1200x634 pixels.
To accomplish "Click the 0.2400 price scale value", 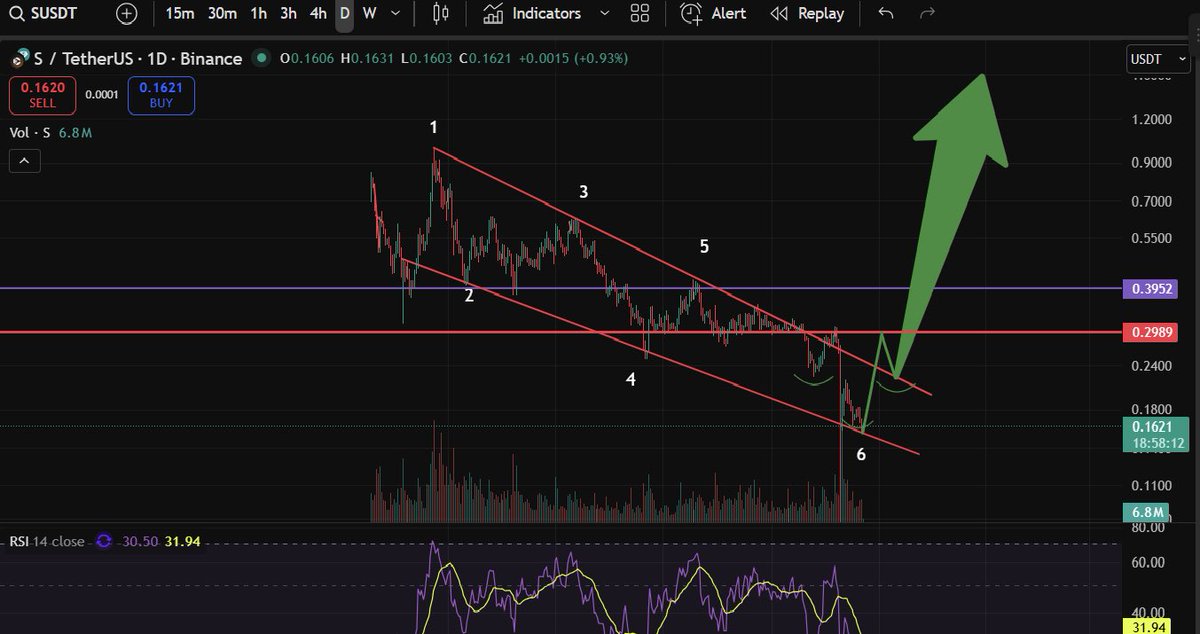I will click(1151, 366).
